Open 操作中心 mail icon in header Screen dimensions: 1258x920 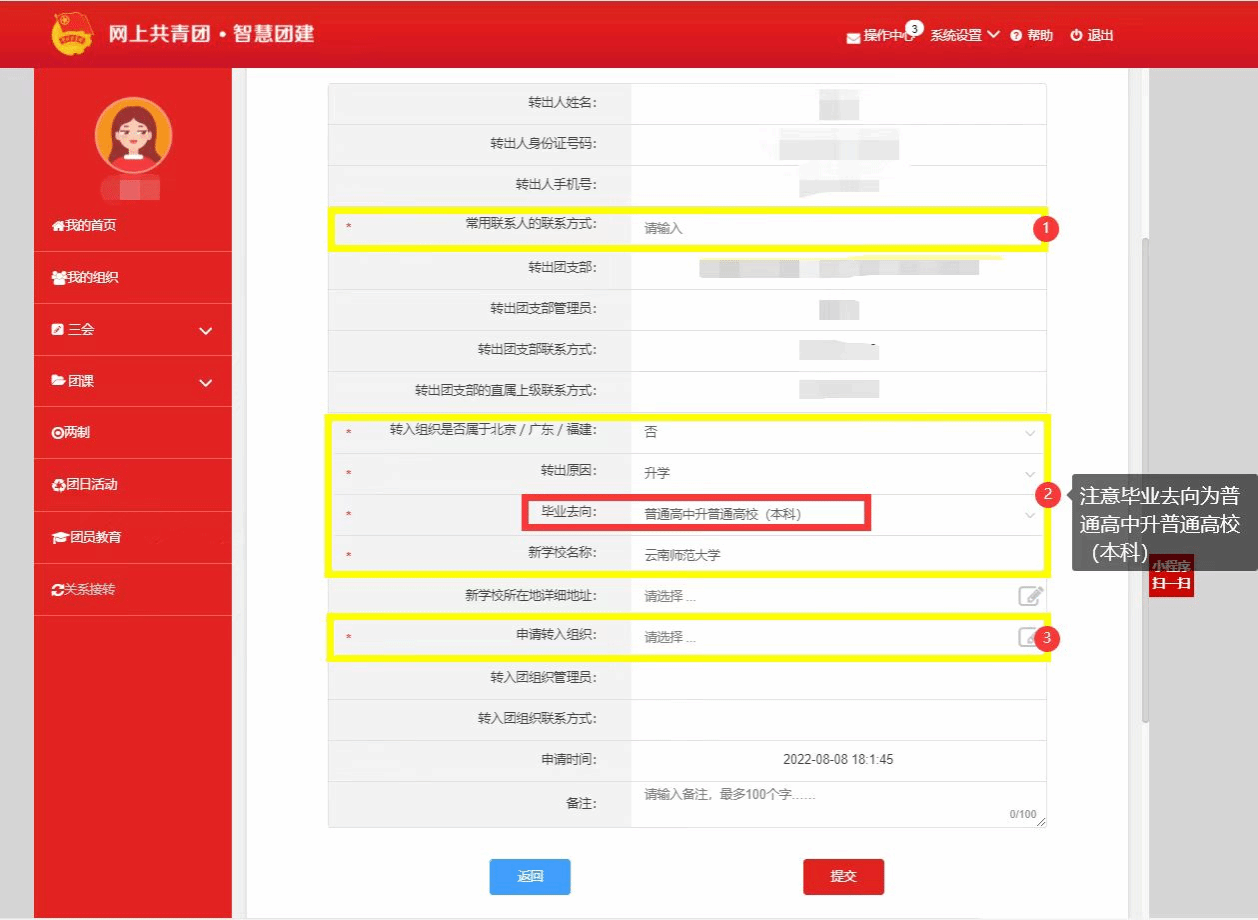point(853,37)
